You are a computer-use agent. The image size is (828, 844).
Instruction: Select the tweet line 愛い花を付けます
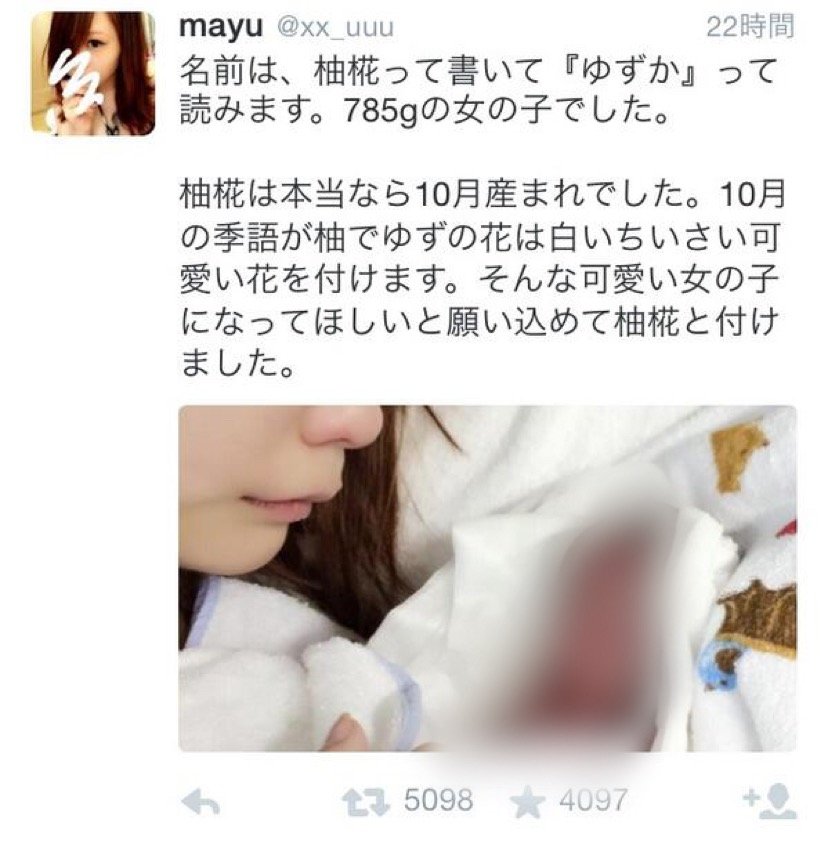click(x=319, y=278)
